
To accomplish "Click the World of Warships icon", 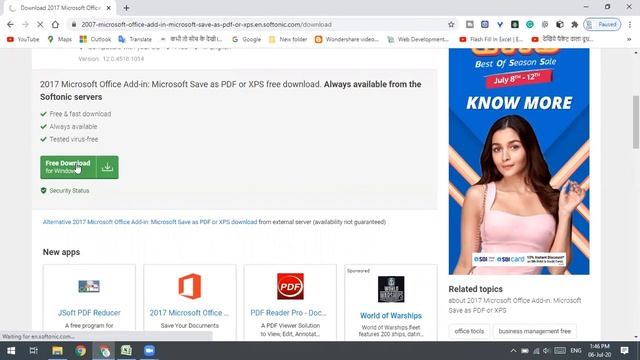I will 391,289.
